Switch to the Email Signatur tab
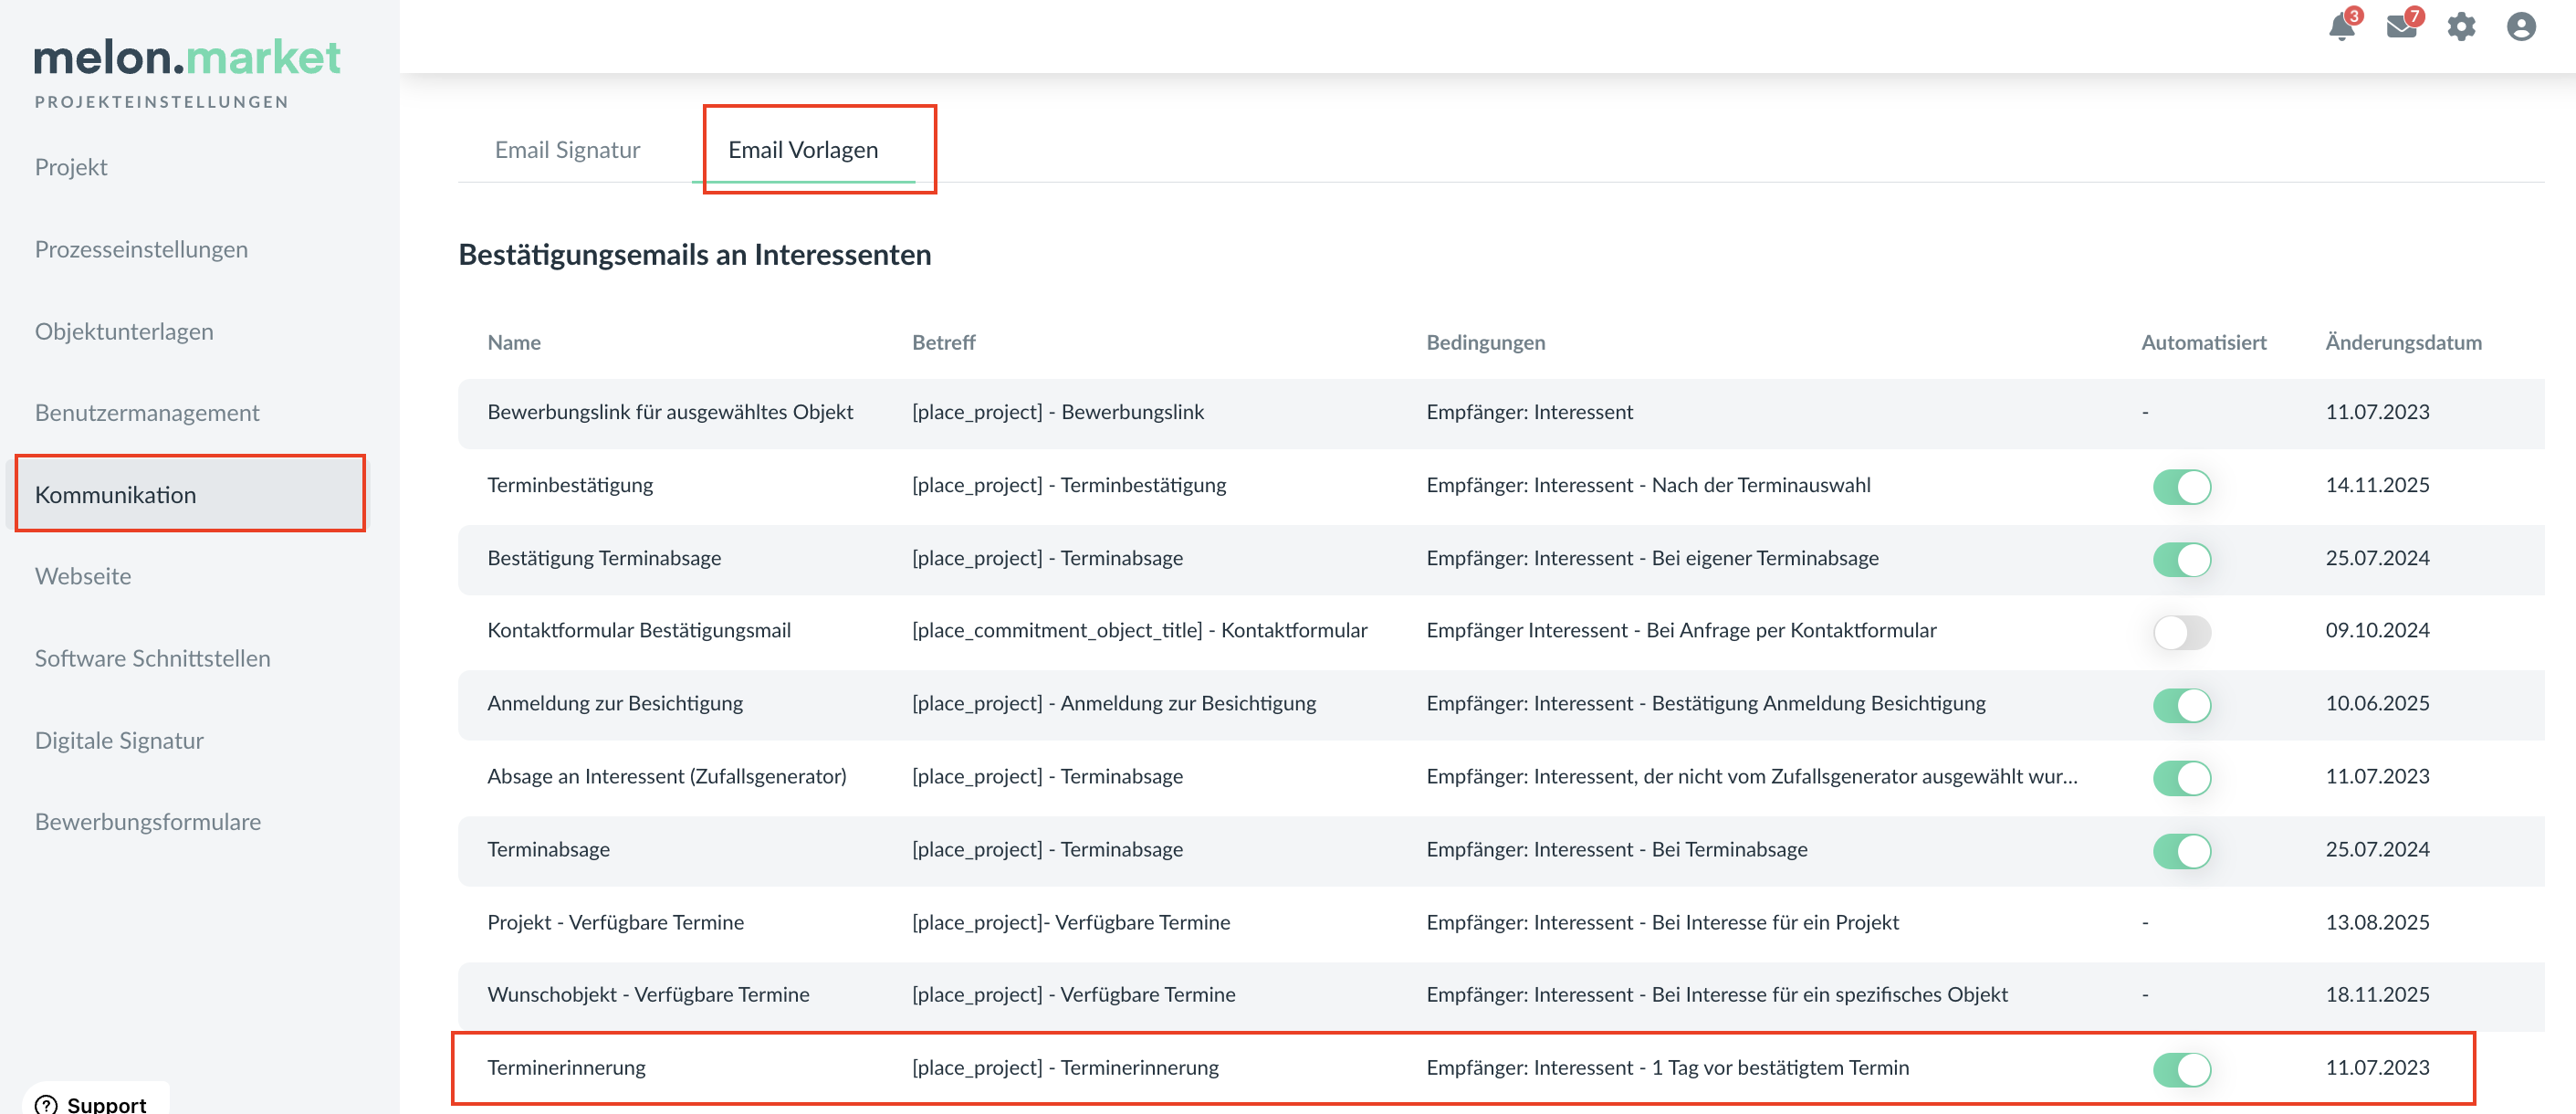This screenshot has width=2576, height=1114. point(567,150)
